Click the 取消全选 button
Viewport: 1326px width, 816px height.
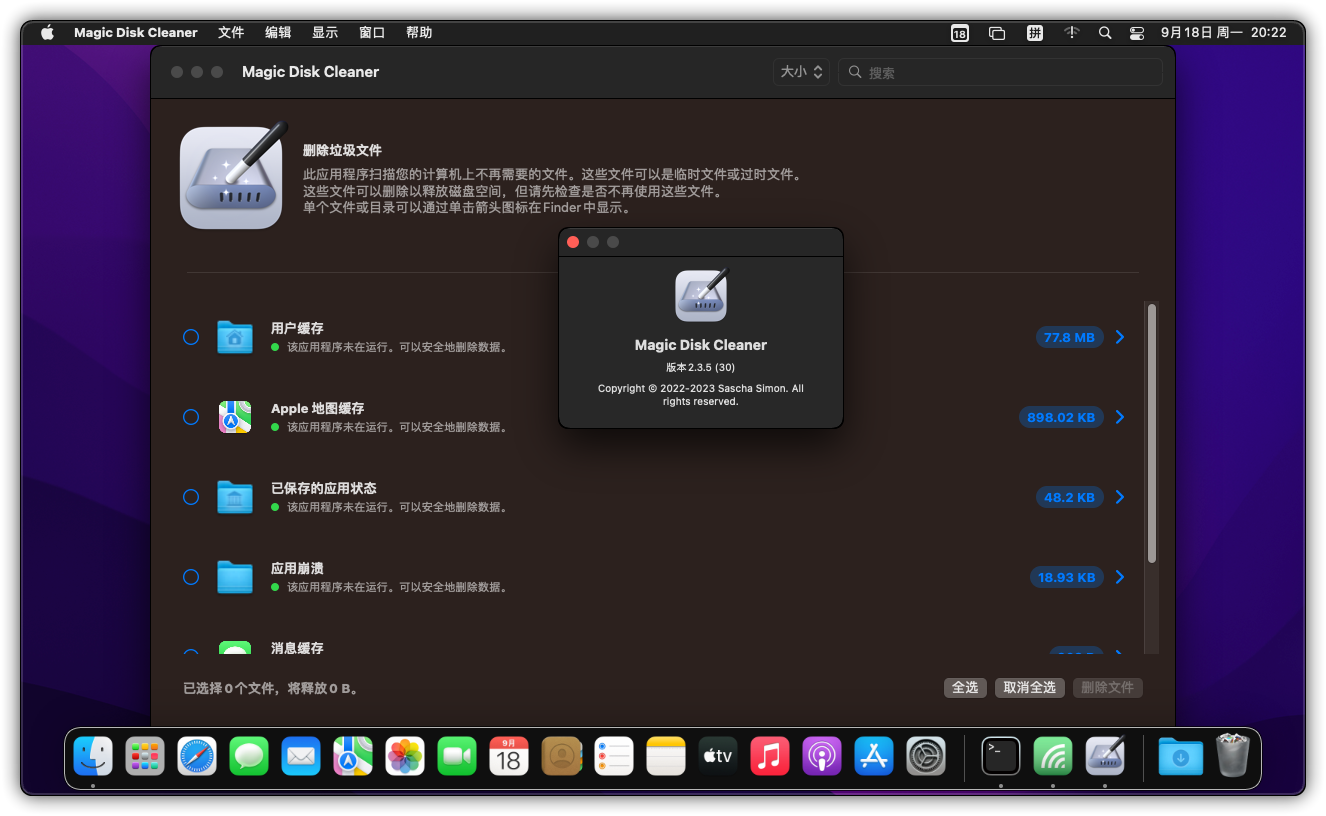(1030, 688)
